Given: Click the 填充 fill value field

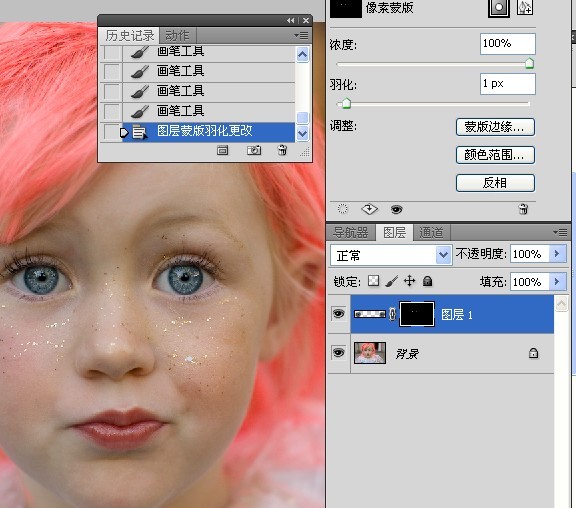Looking at the screenshot, I should click(529, 282).
